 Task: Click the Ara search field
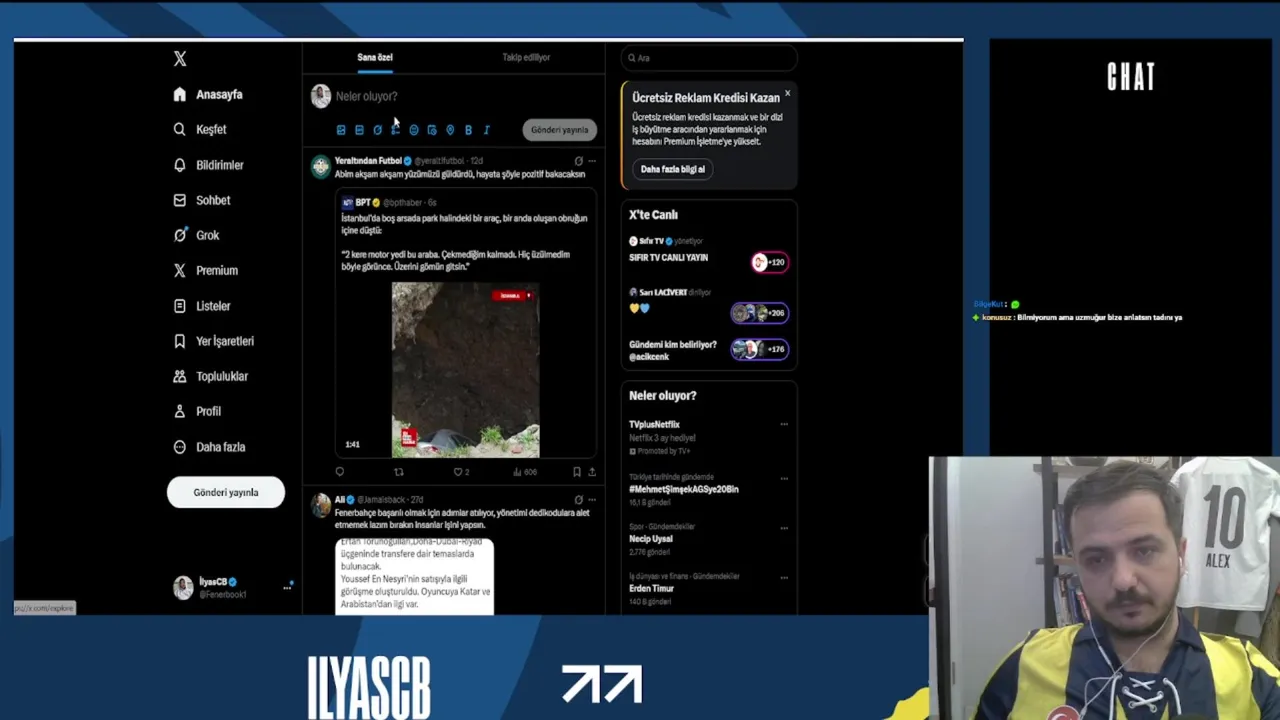coord(709,58)
